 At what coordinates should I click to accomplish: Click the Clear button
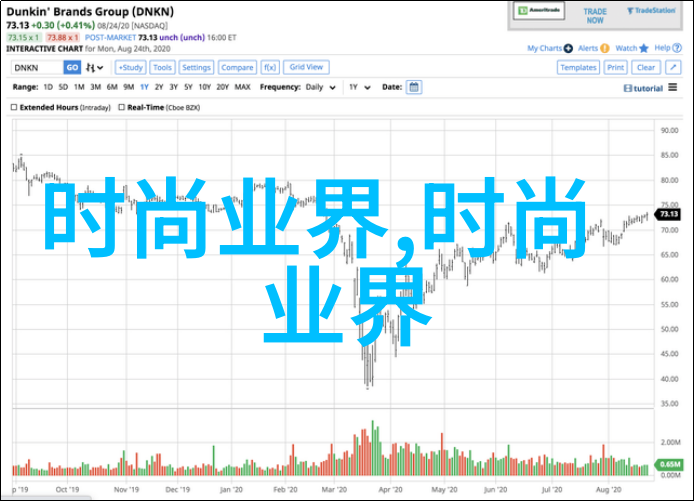646,67
